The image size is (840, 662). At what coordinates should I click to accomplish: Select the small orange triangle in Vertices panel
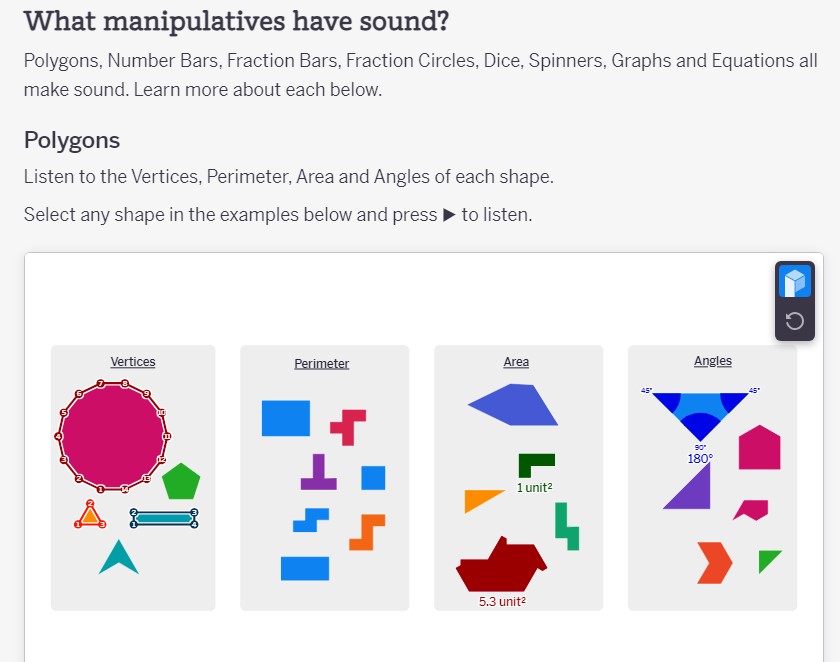point(88,516)
